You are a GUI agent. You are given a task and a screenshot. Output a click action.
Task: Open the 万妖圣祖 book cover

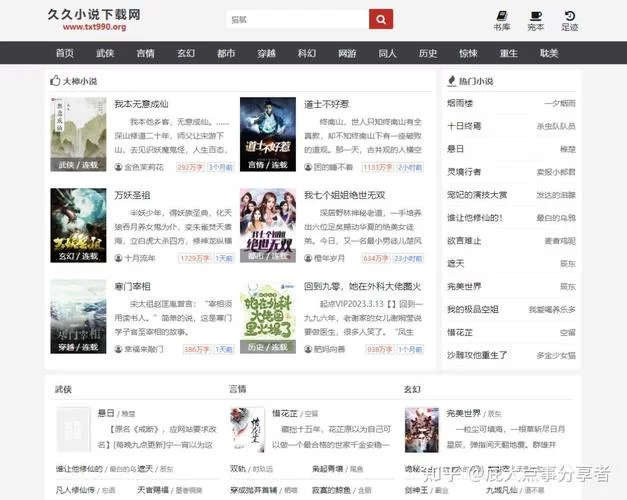78,226
